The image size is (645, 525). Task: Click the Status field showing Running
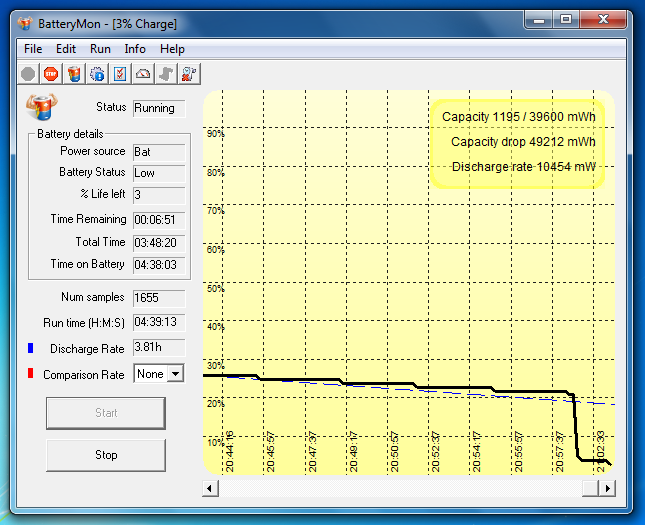(159, 108)
